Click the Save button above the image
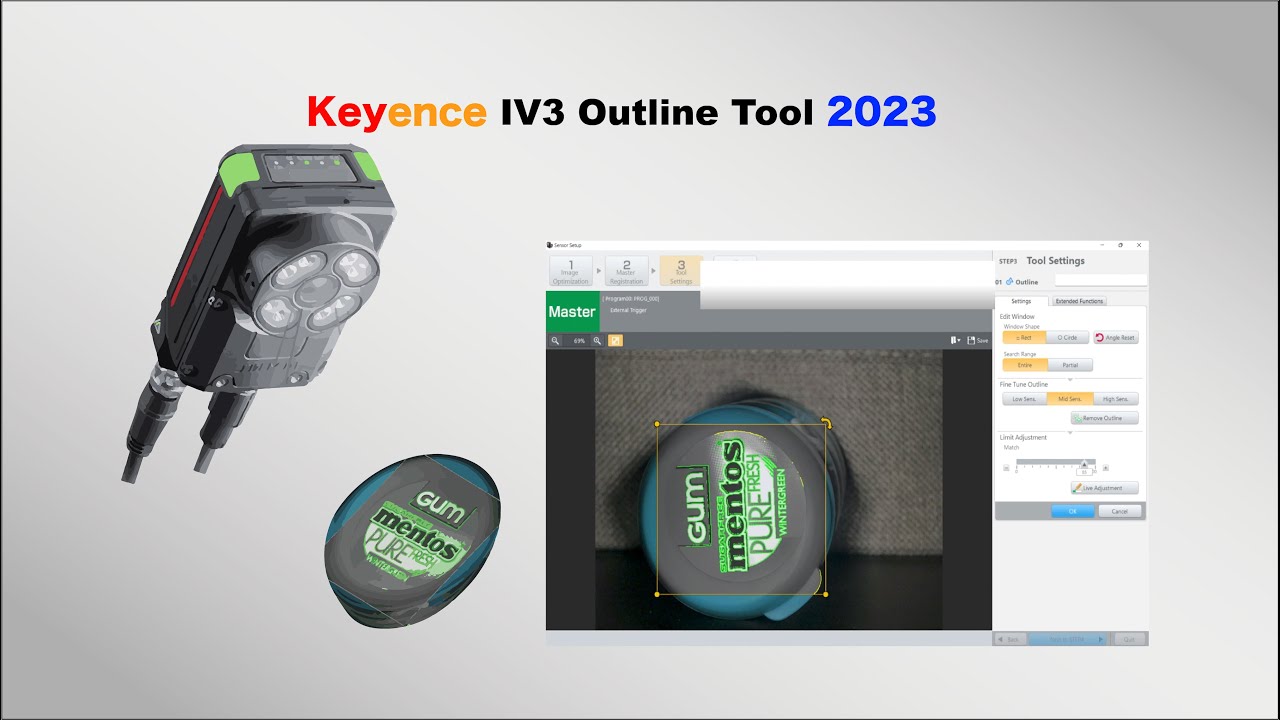This screenshot has width=1280, height=720. click(x=978, y=341)
